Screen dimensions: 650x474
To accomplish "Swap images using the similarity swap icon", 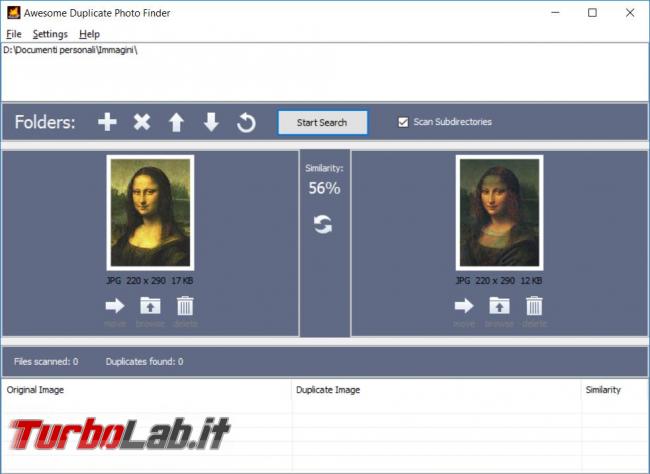I will pyautogui.click(x=323, y=224).
